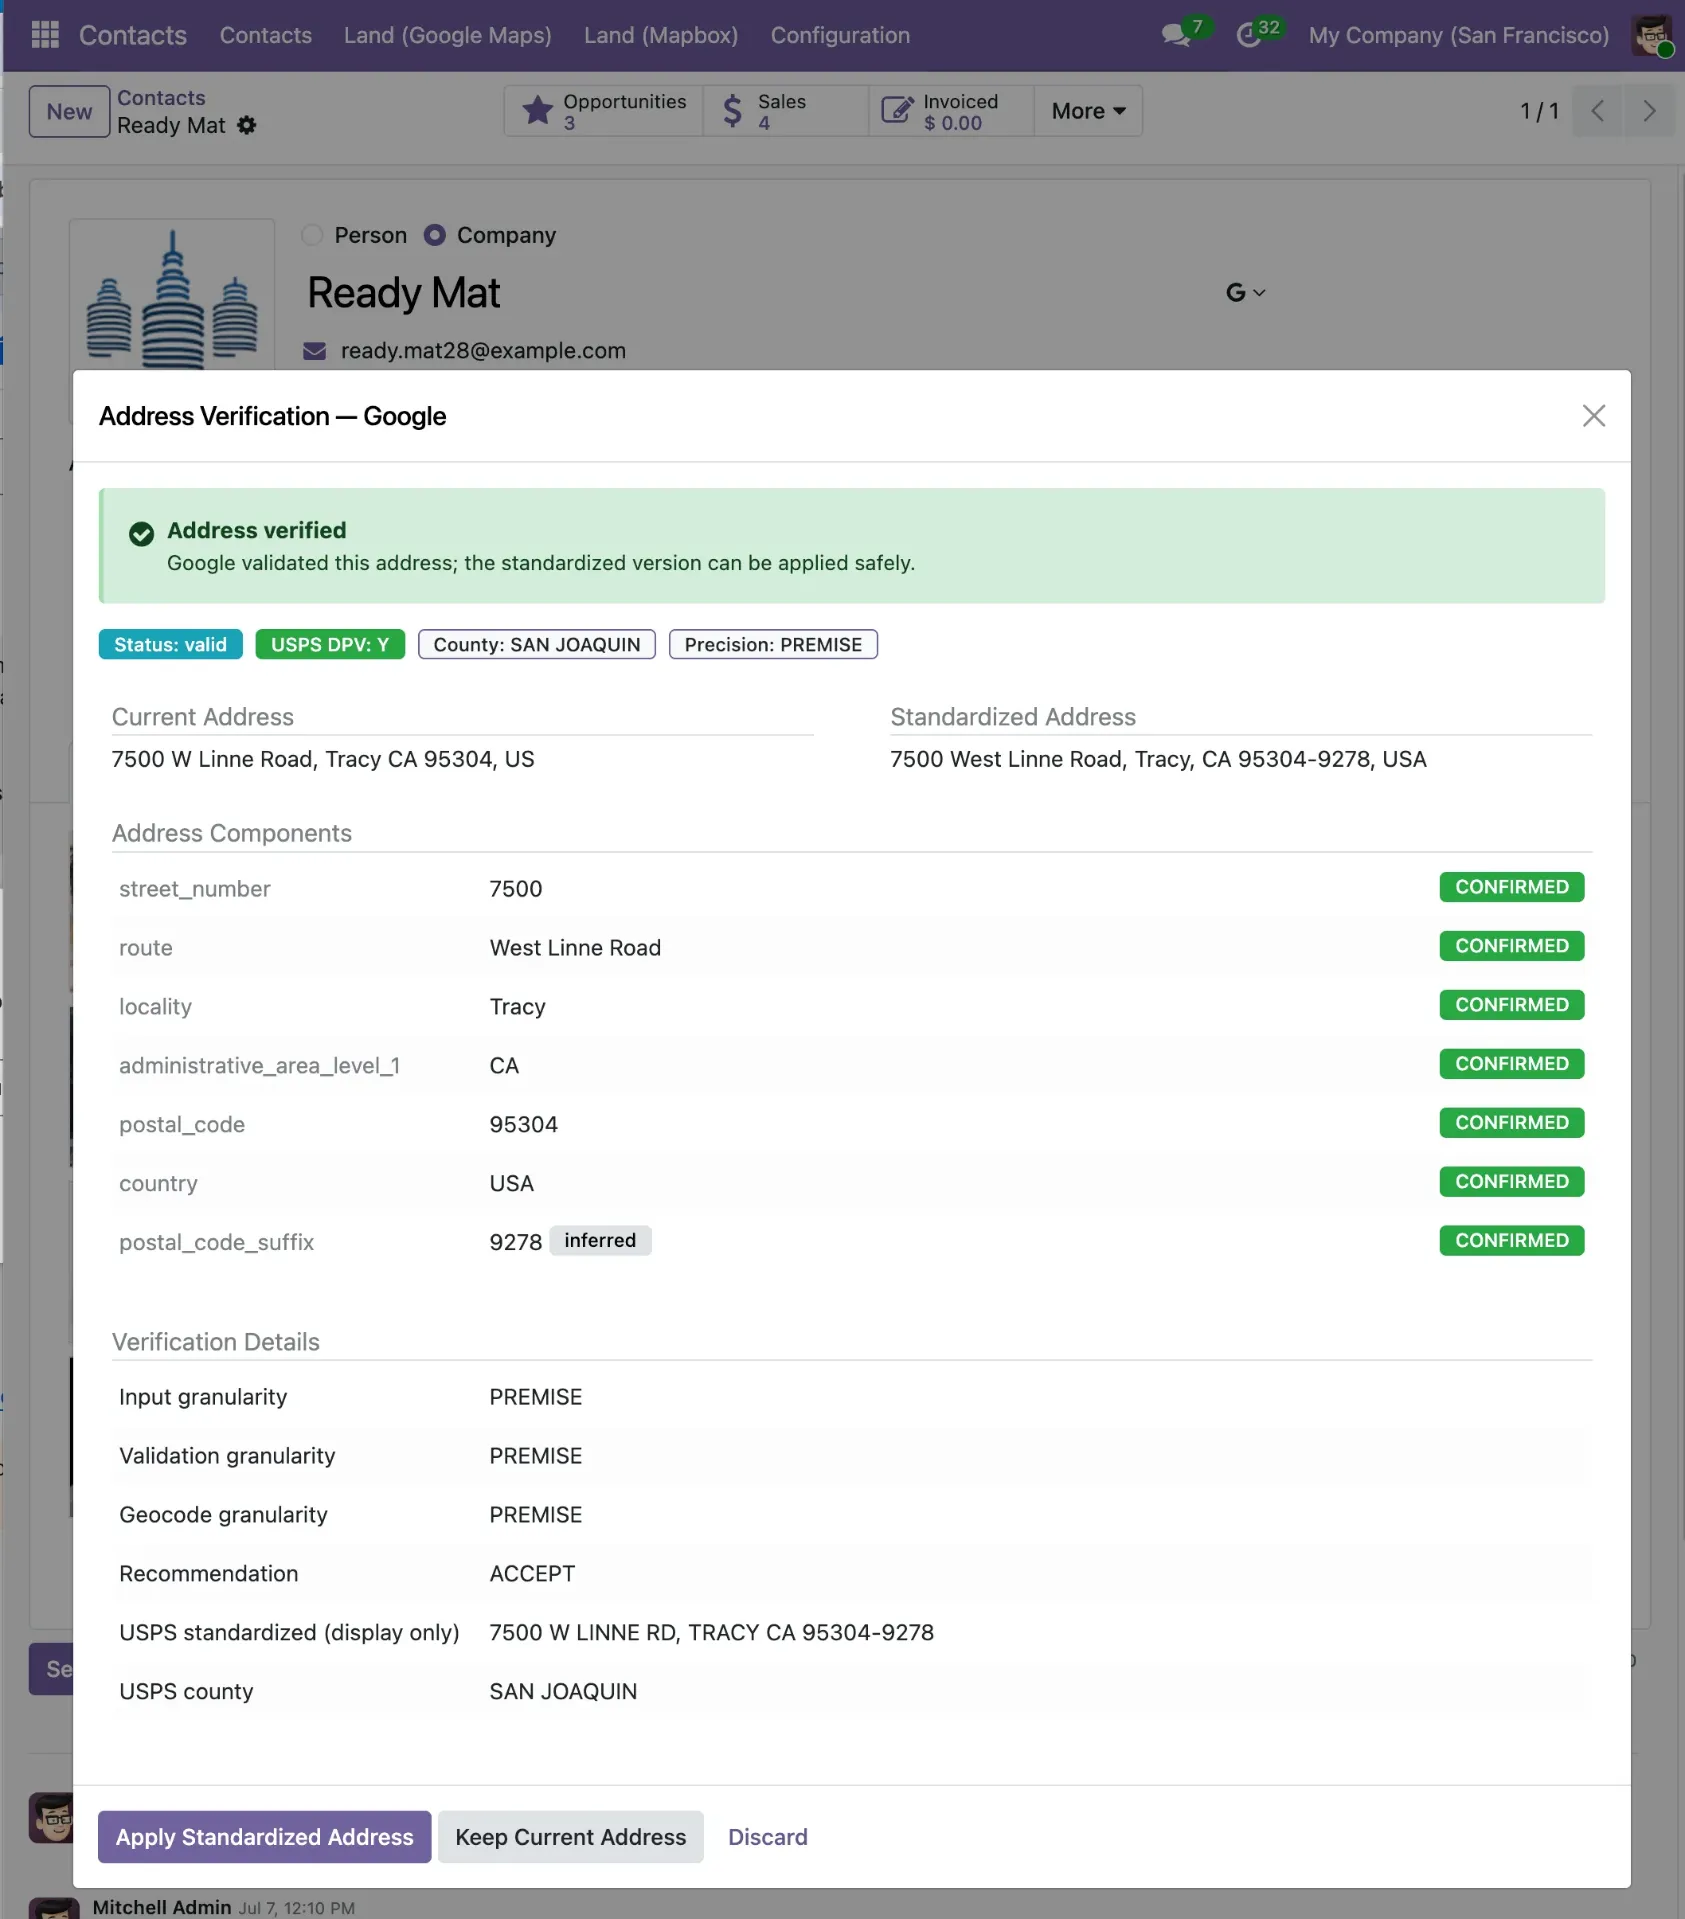Click the CONFIRMED badge for postal_code

pos(1512,1123)
